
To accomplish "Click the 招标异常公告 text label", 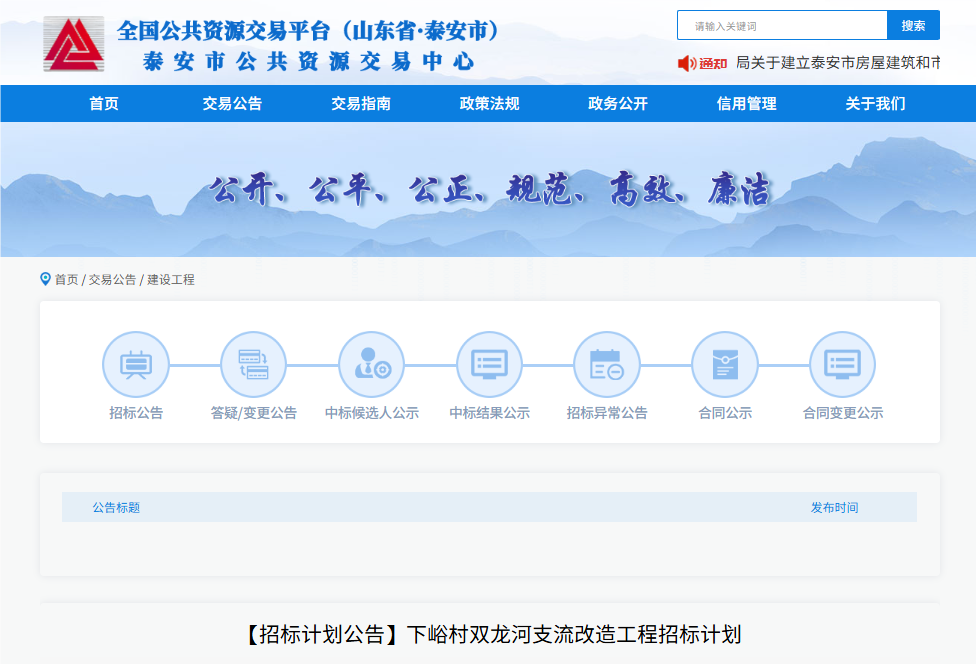I will coord(607,413).
